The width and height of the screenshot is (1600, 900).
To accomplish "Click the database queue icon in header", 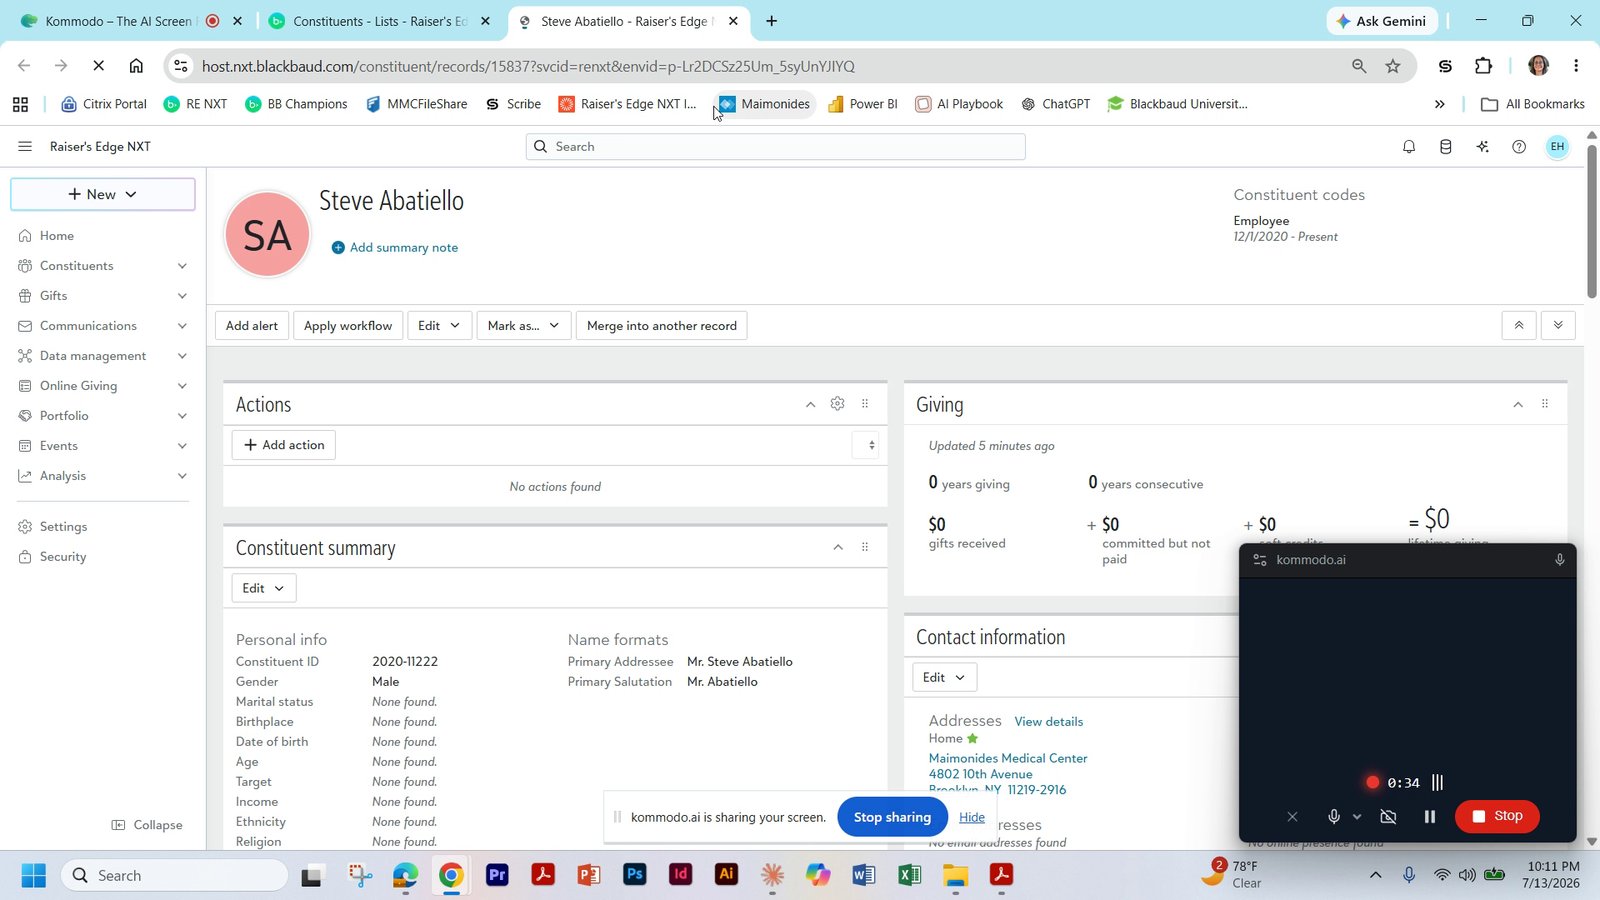I will (x=1445, y=147).
